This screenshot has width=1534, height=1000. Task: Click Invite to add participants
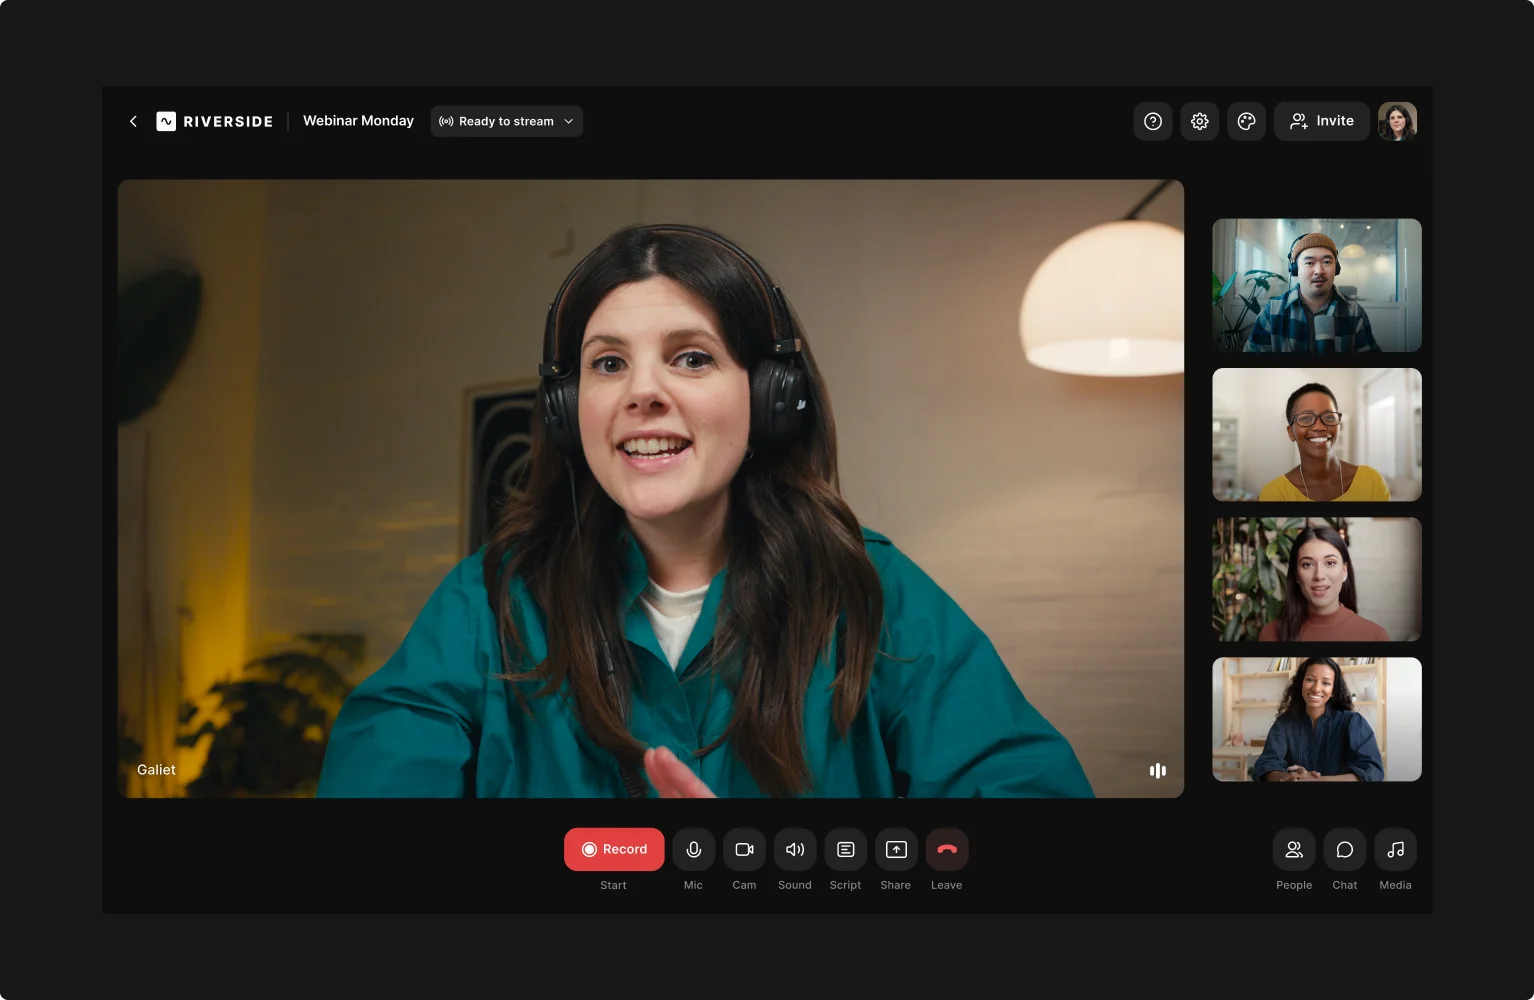pos(1321,120)
